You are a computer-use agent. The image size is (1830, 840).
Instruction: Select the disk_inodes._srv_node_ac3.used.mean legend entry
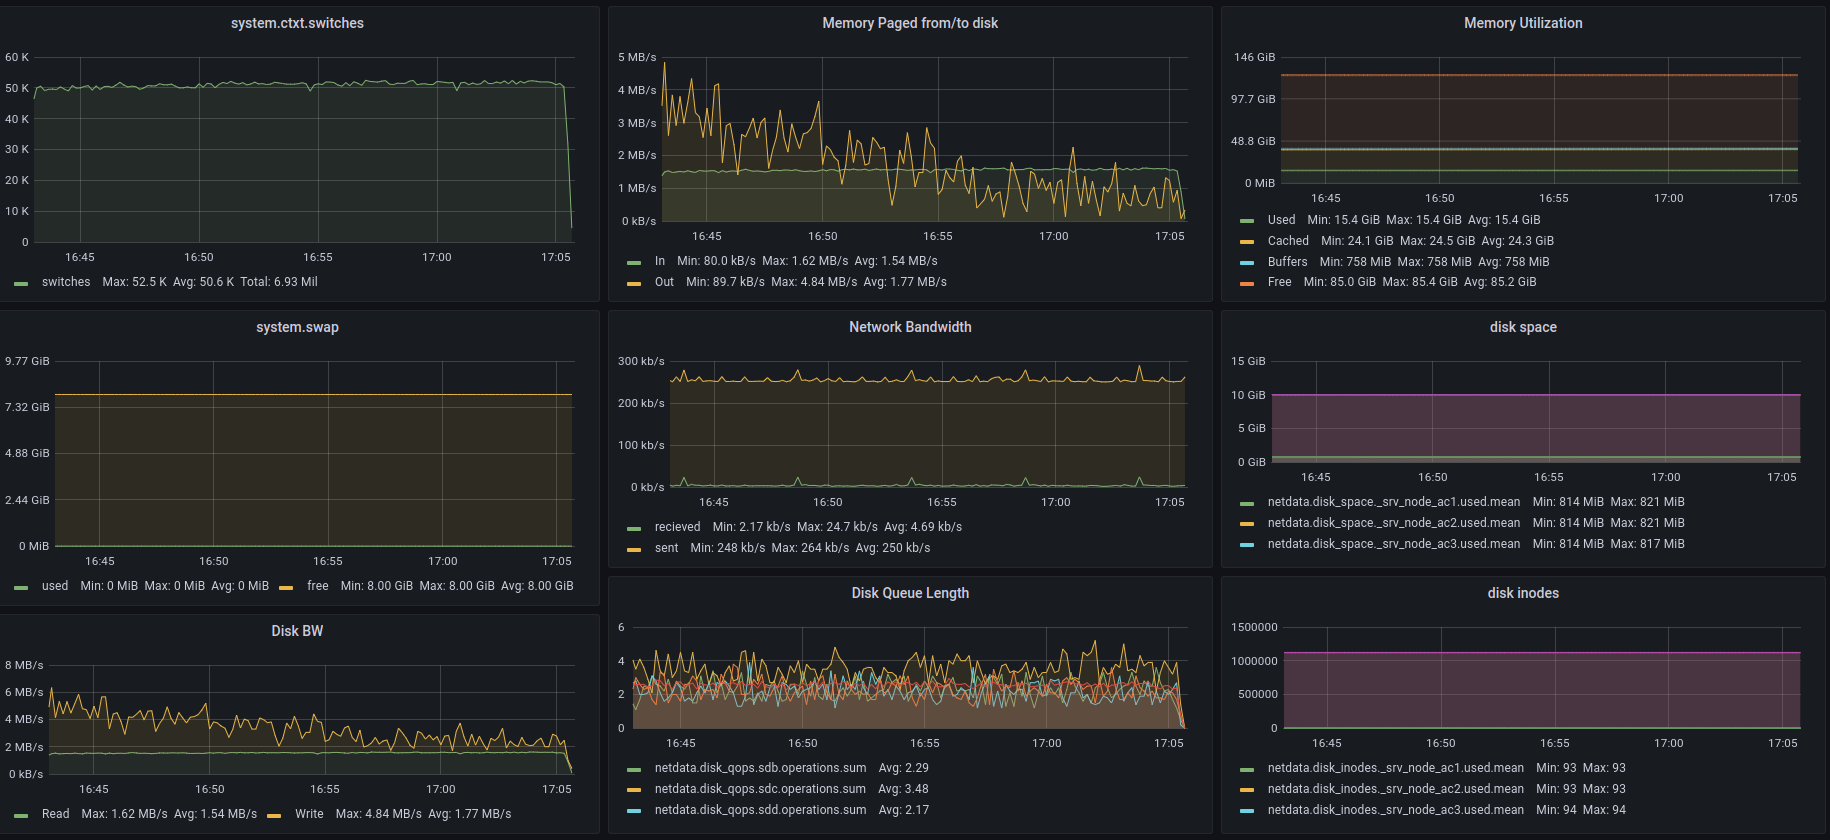coord(1395,810)
